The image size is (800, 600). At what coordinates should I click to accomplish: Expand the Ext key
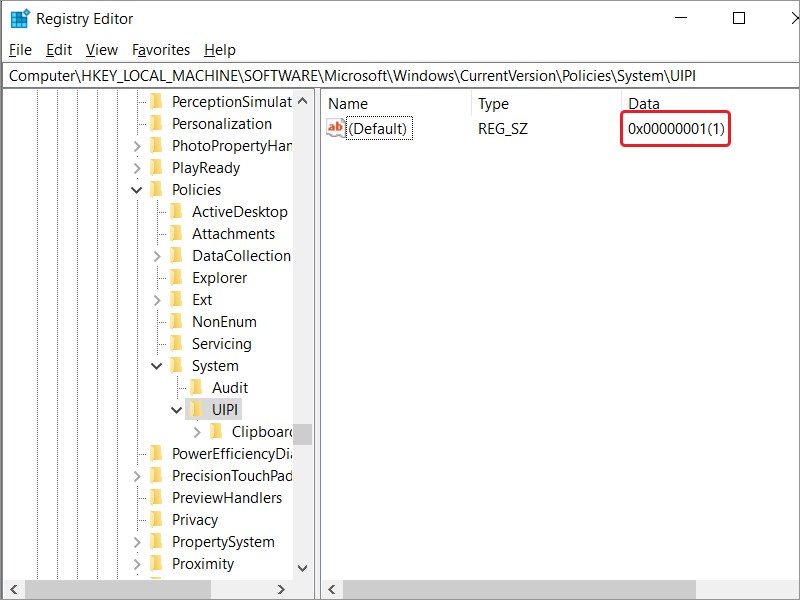pyautogui.click(x=157, y=300)
